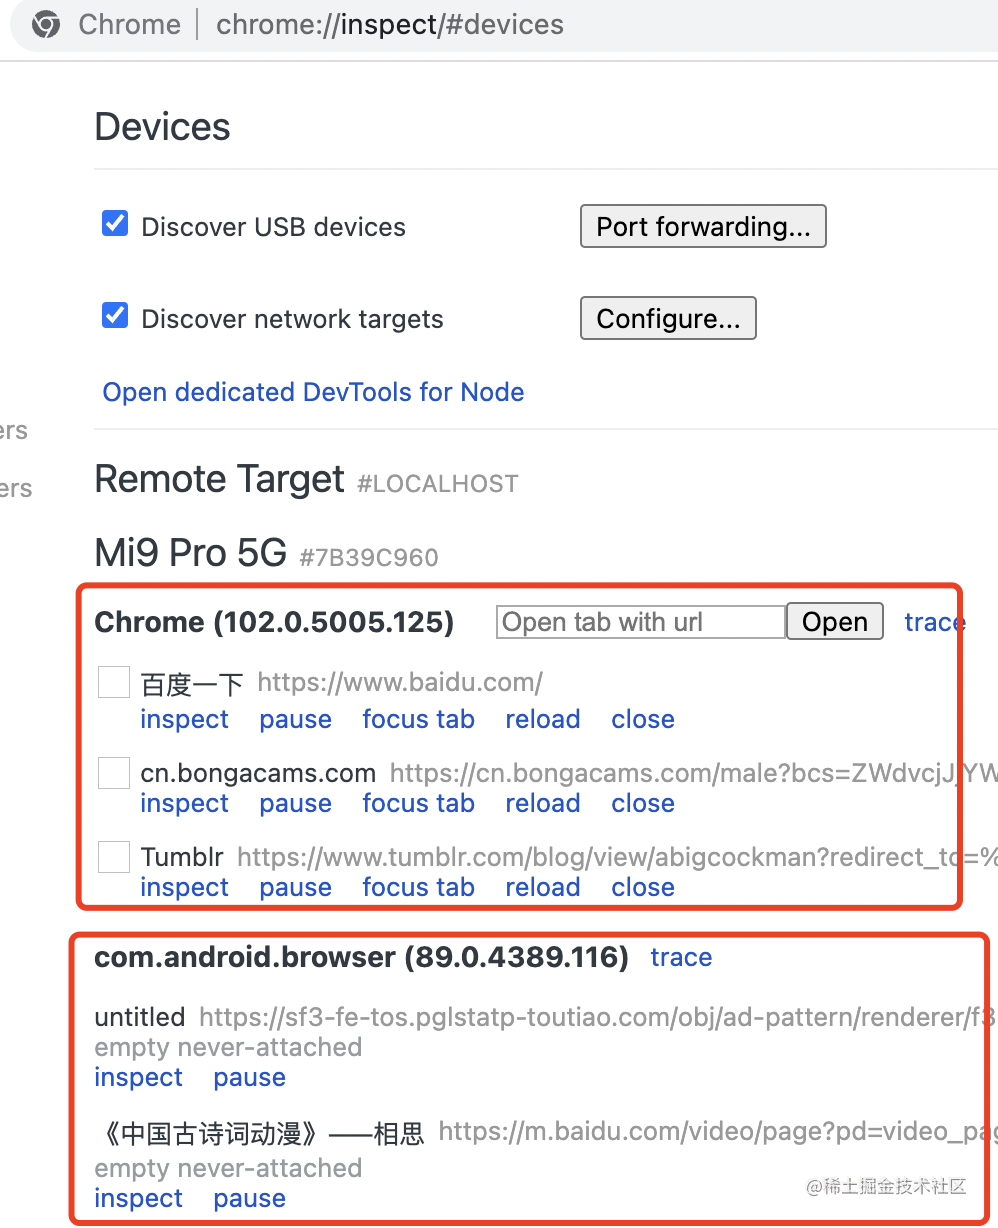This screenshot has width=998, height=1228.
Task: Disable Discover network targets checkbox
Action: click(115, 317)
